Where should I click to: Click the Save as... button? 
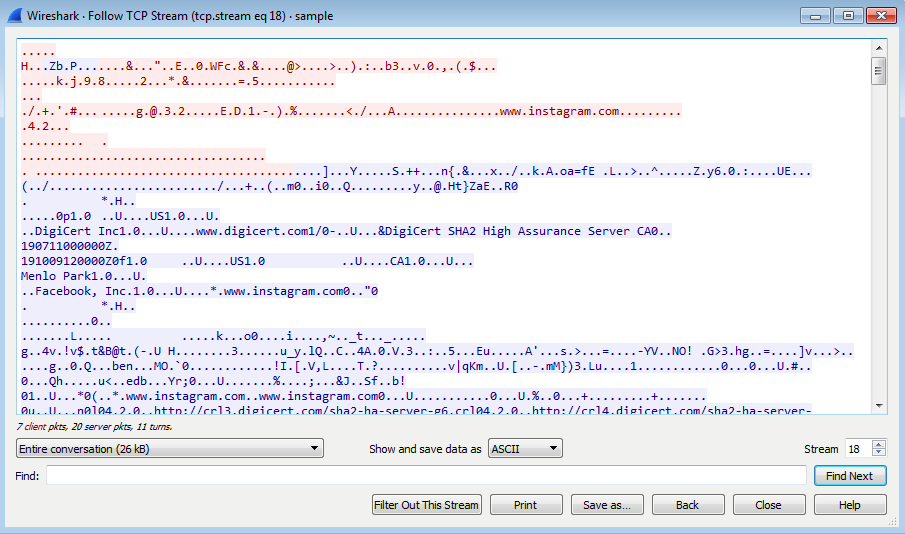point(607,505)
